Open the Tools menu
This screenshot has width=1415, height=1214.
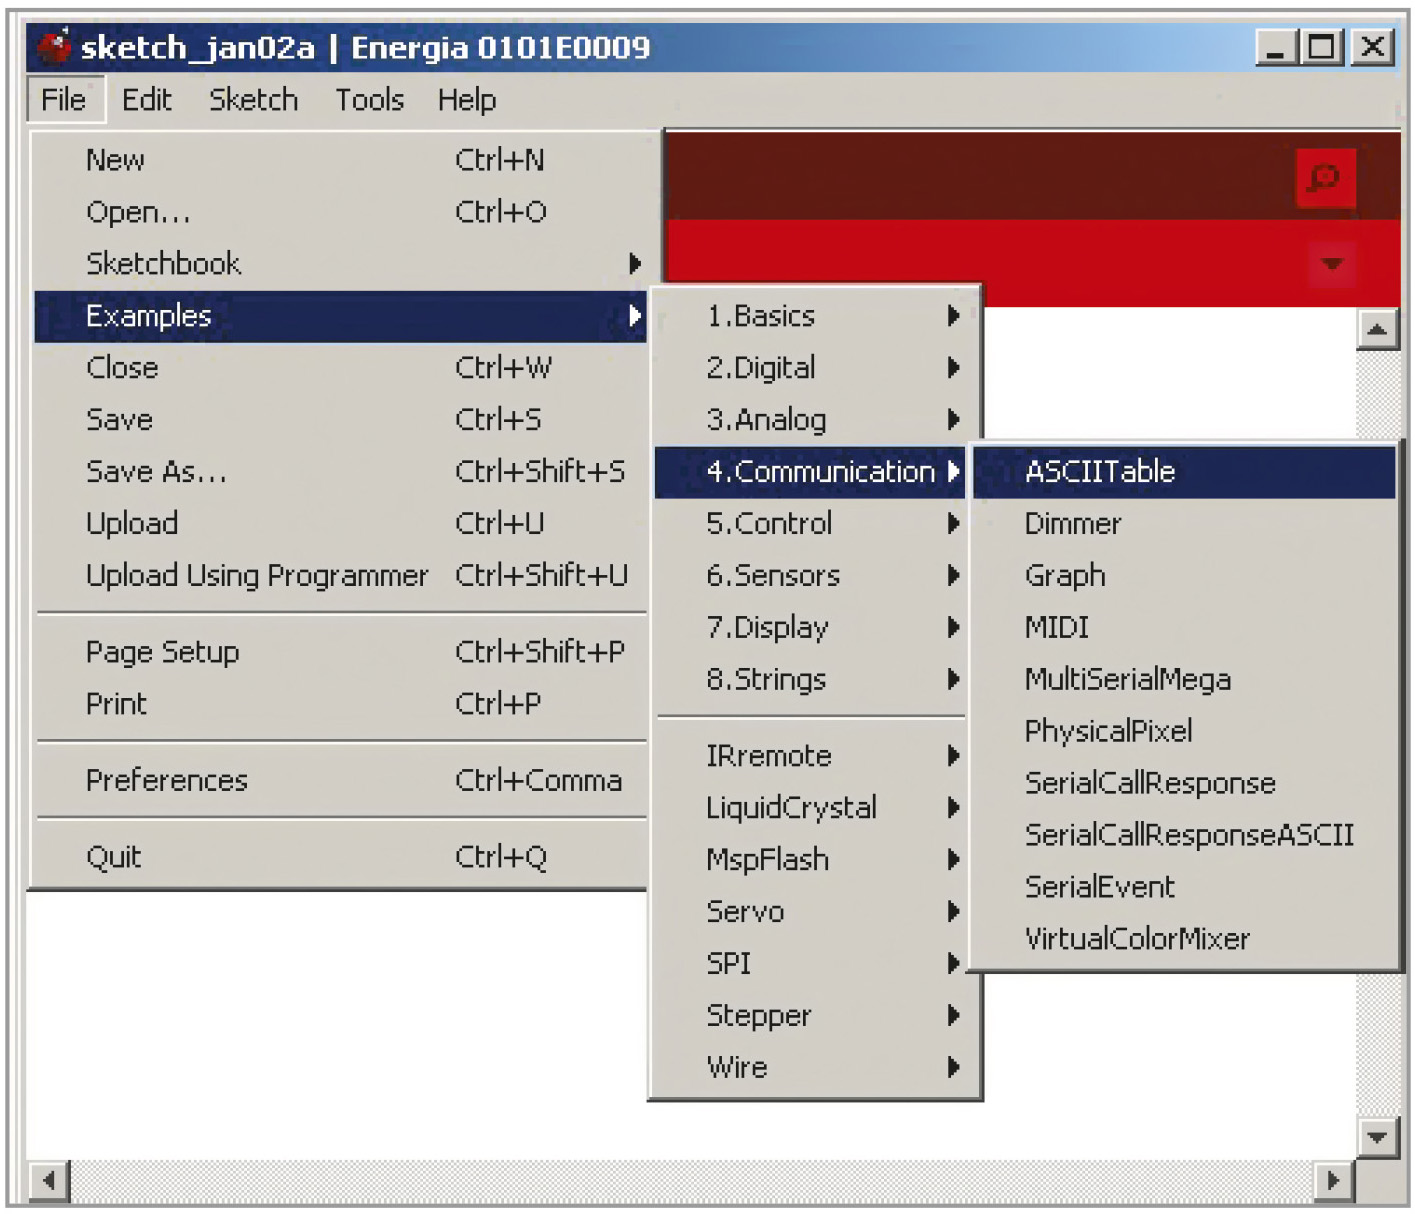370,100
